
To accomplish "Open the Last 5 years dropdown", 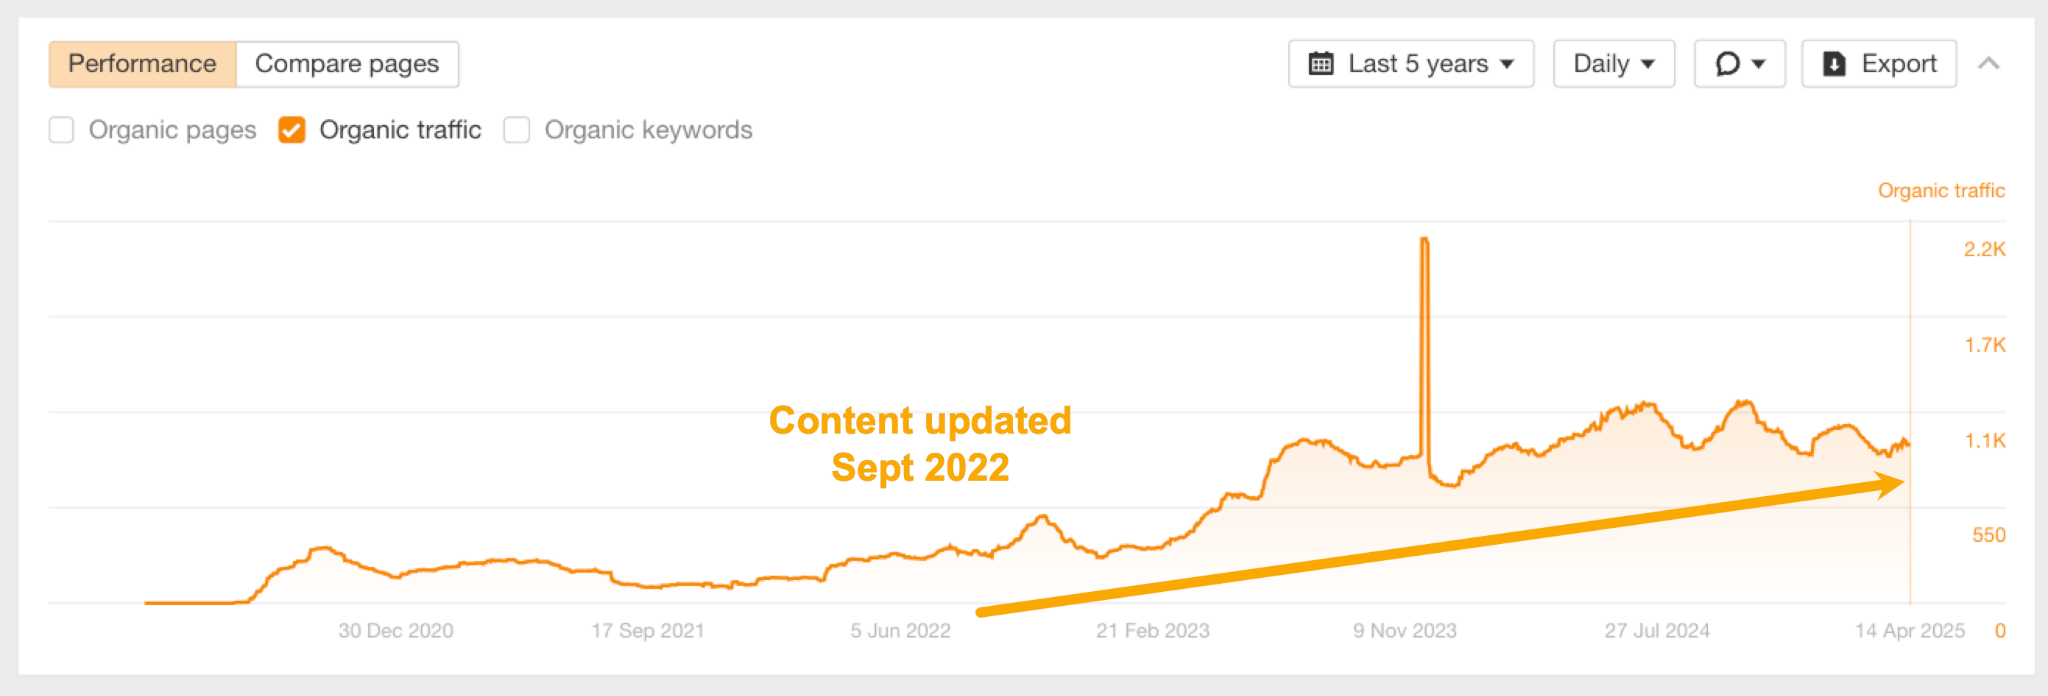I will (1410, 63).
